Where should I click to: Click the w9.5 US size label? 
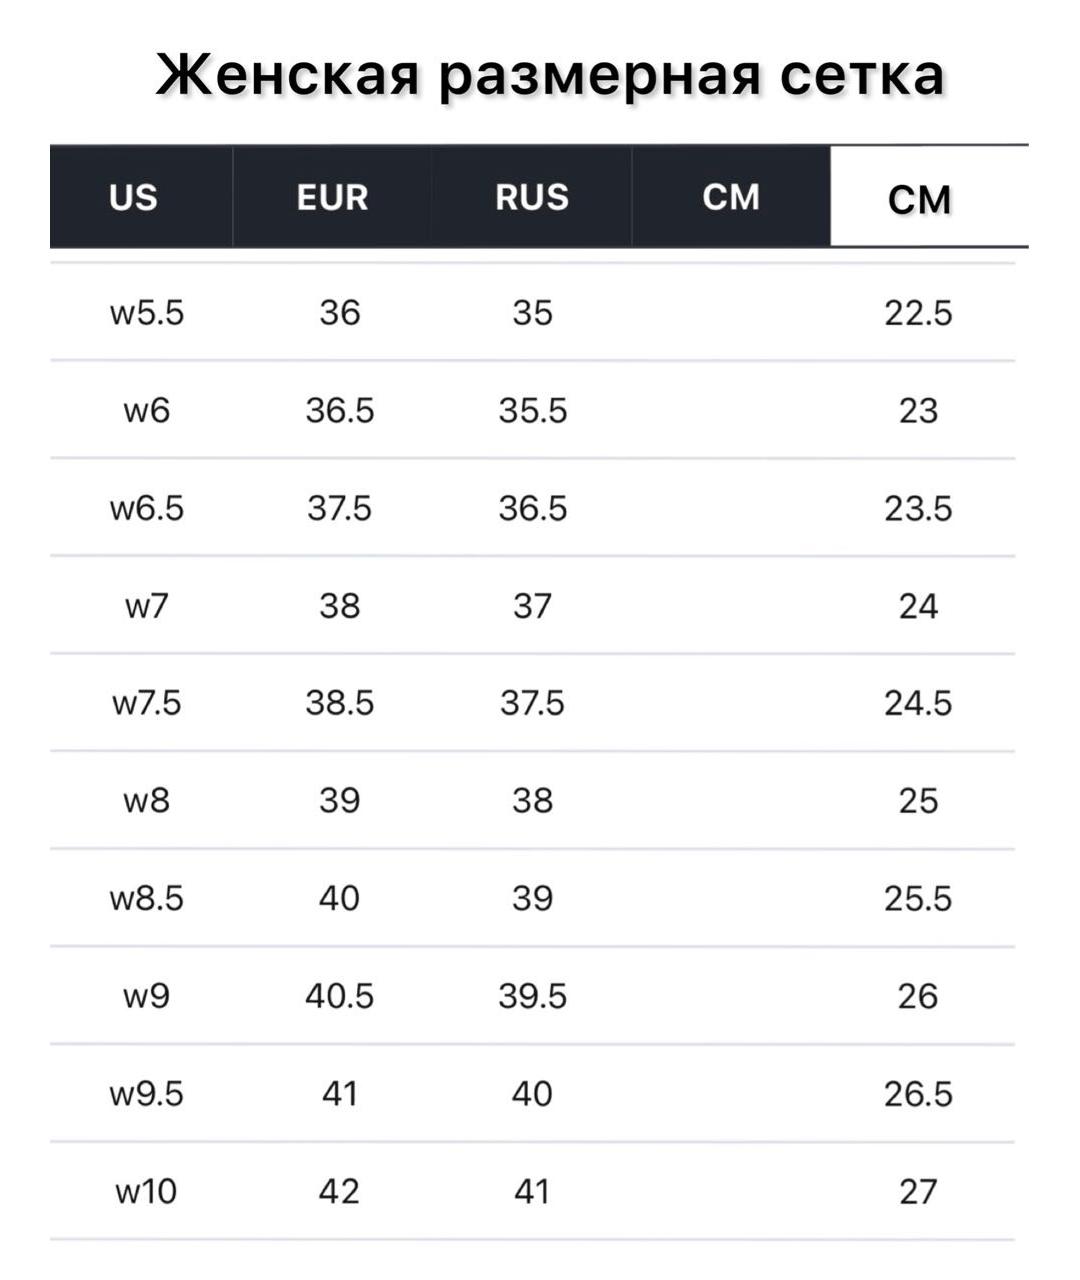pos(147,1093)
